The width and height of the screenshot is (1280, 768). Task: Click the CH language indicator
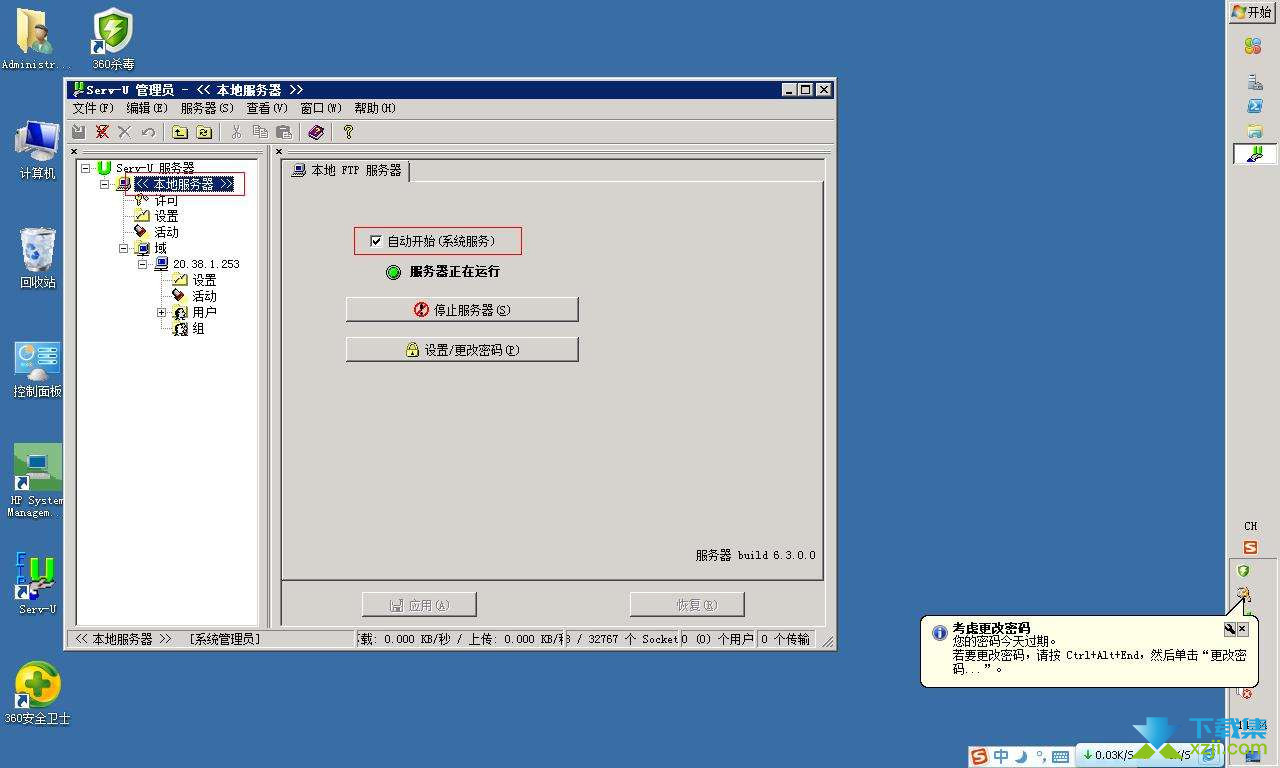click(1250, 526)
